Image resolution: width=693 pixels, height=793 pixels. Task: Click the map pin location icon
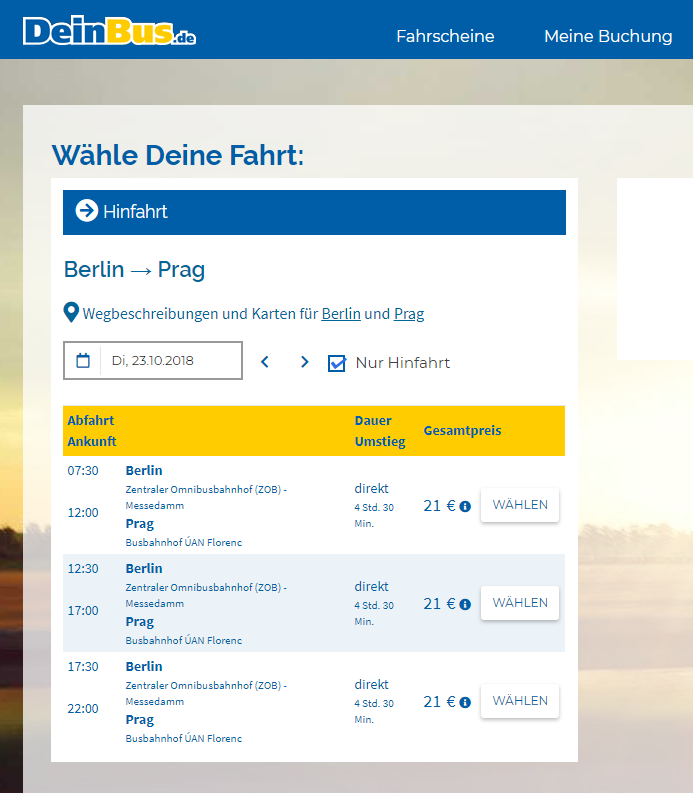click(71, 314)
